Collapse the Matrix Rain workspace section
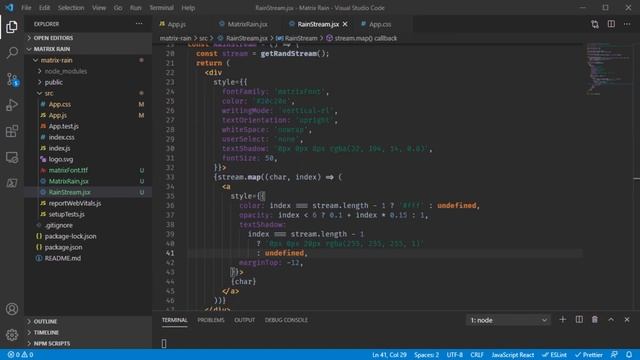 [88, 49]
